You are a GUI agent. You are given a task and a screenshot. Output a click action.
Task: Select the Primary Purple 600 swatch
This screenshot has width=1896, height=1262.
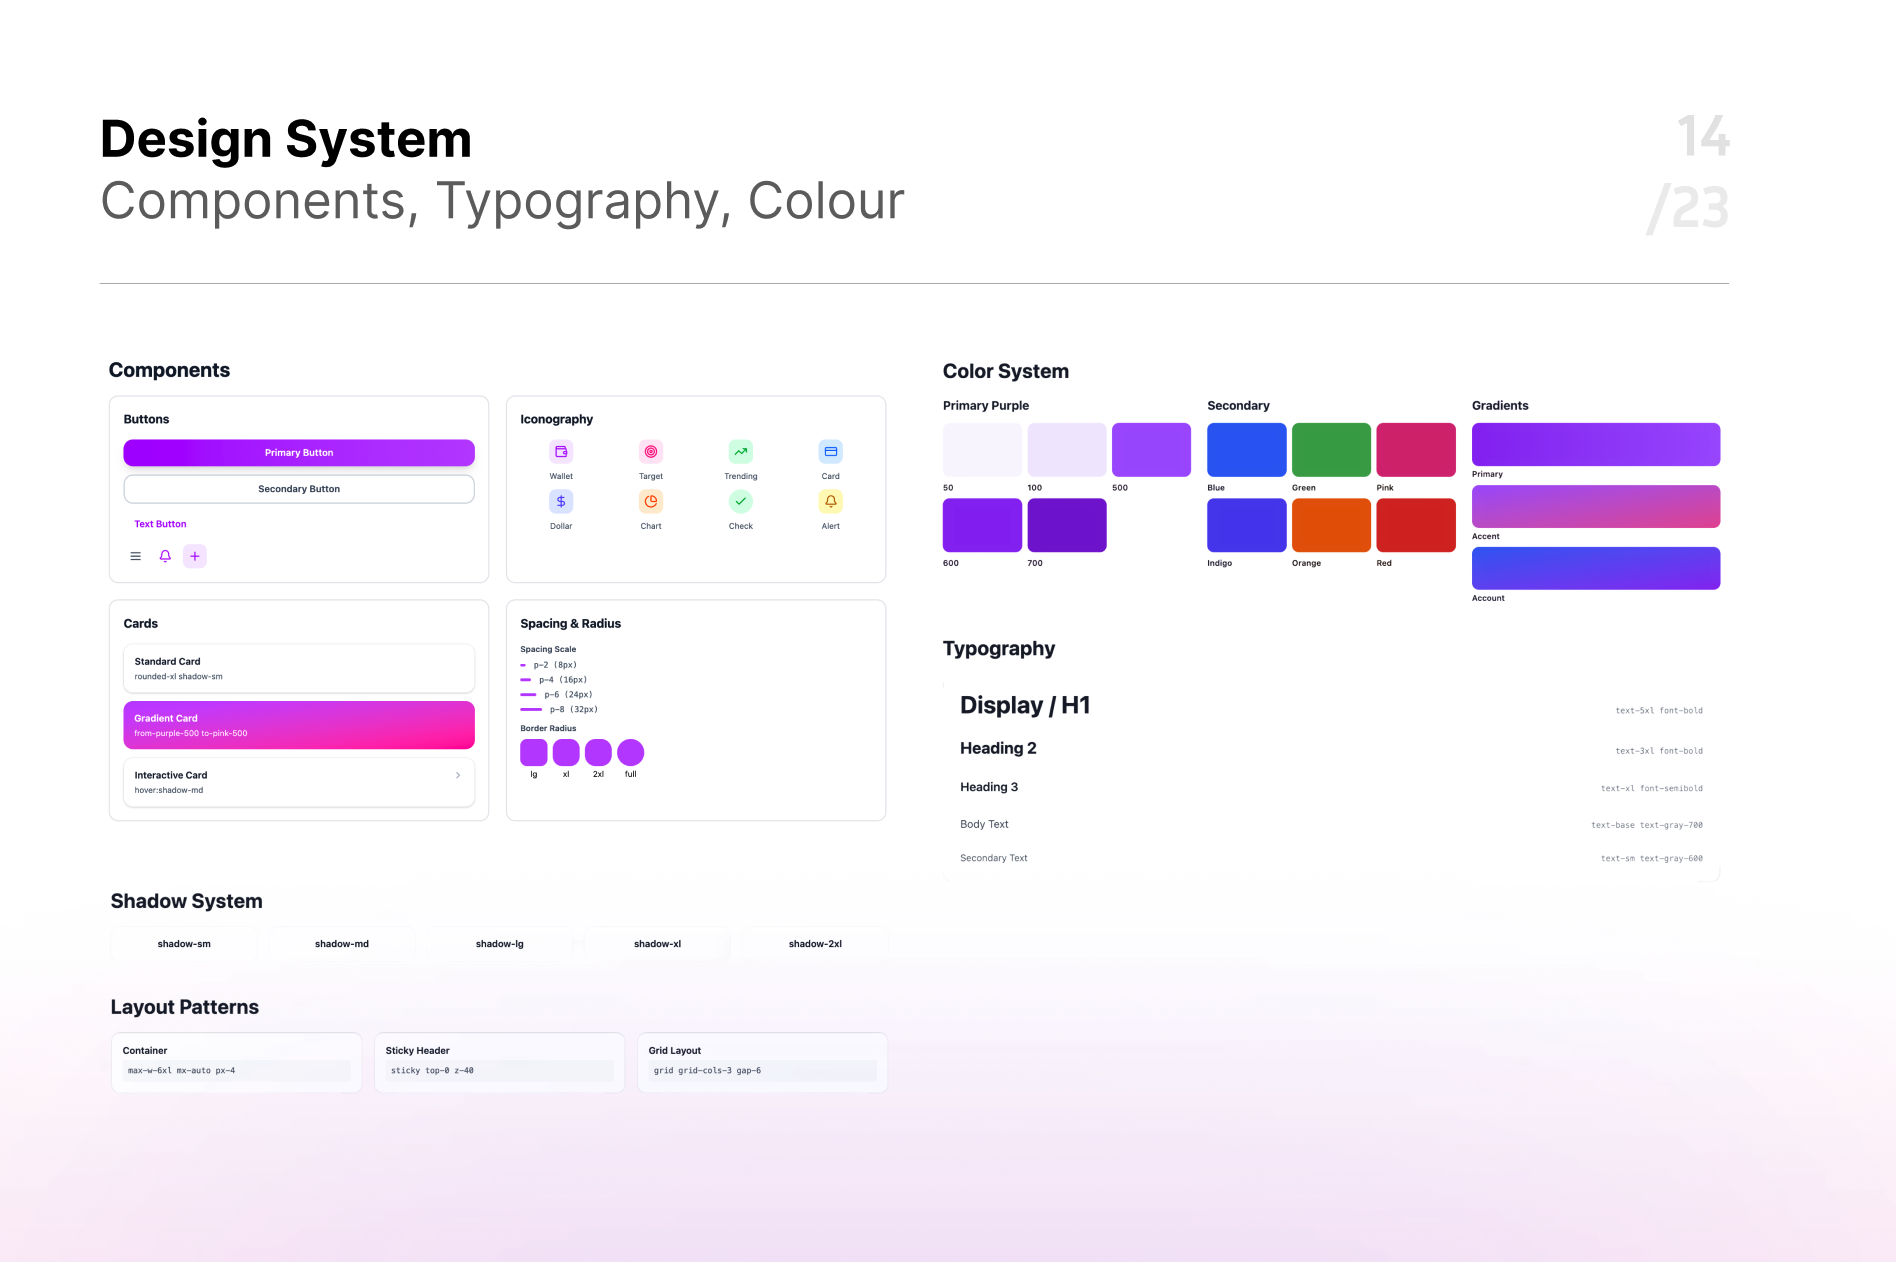982,525
